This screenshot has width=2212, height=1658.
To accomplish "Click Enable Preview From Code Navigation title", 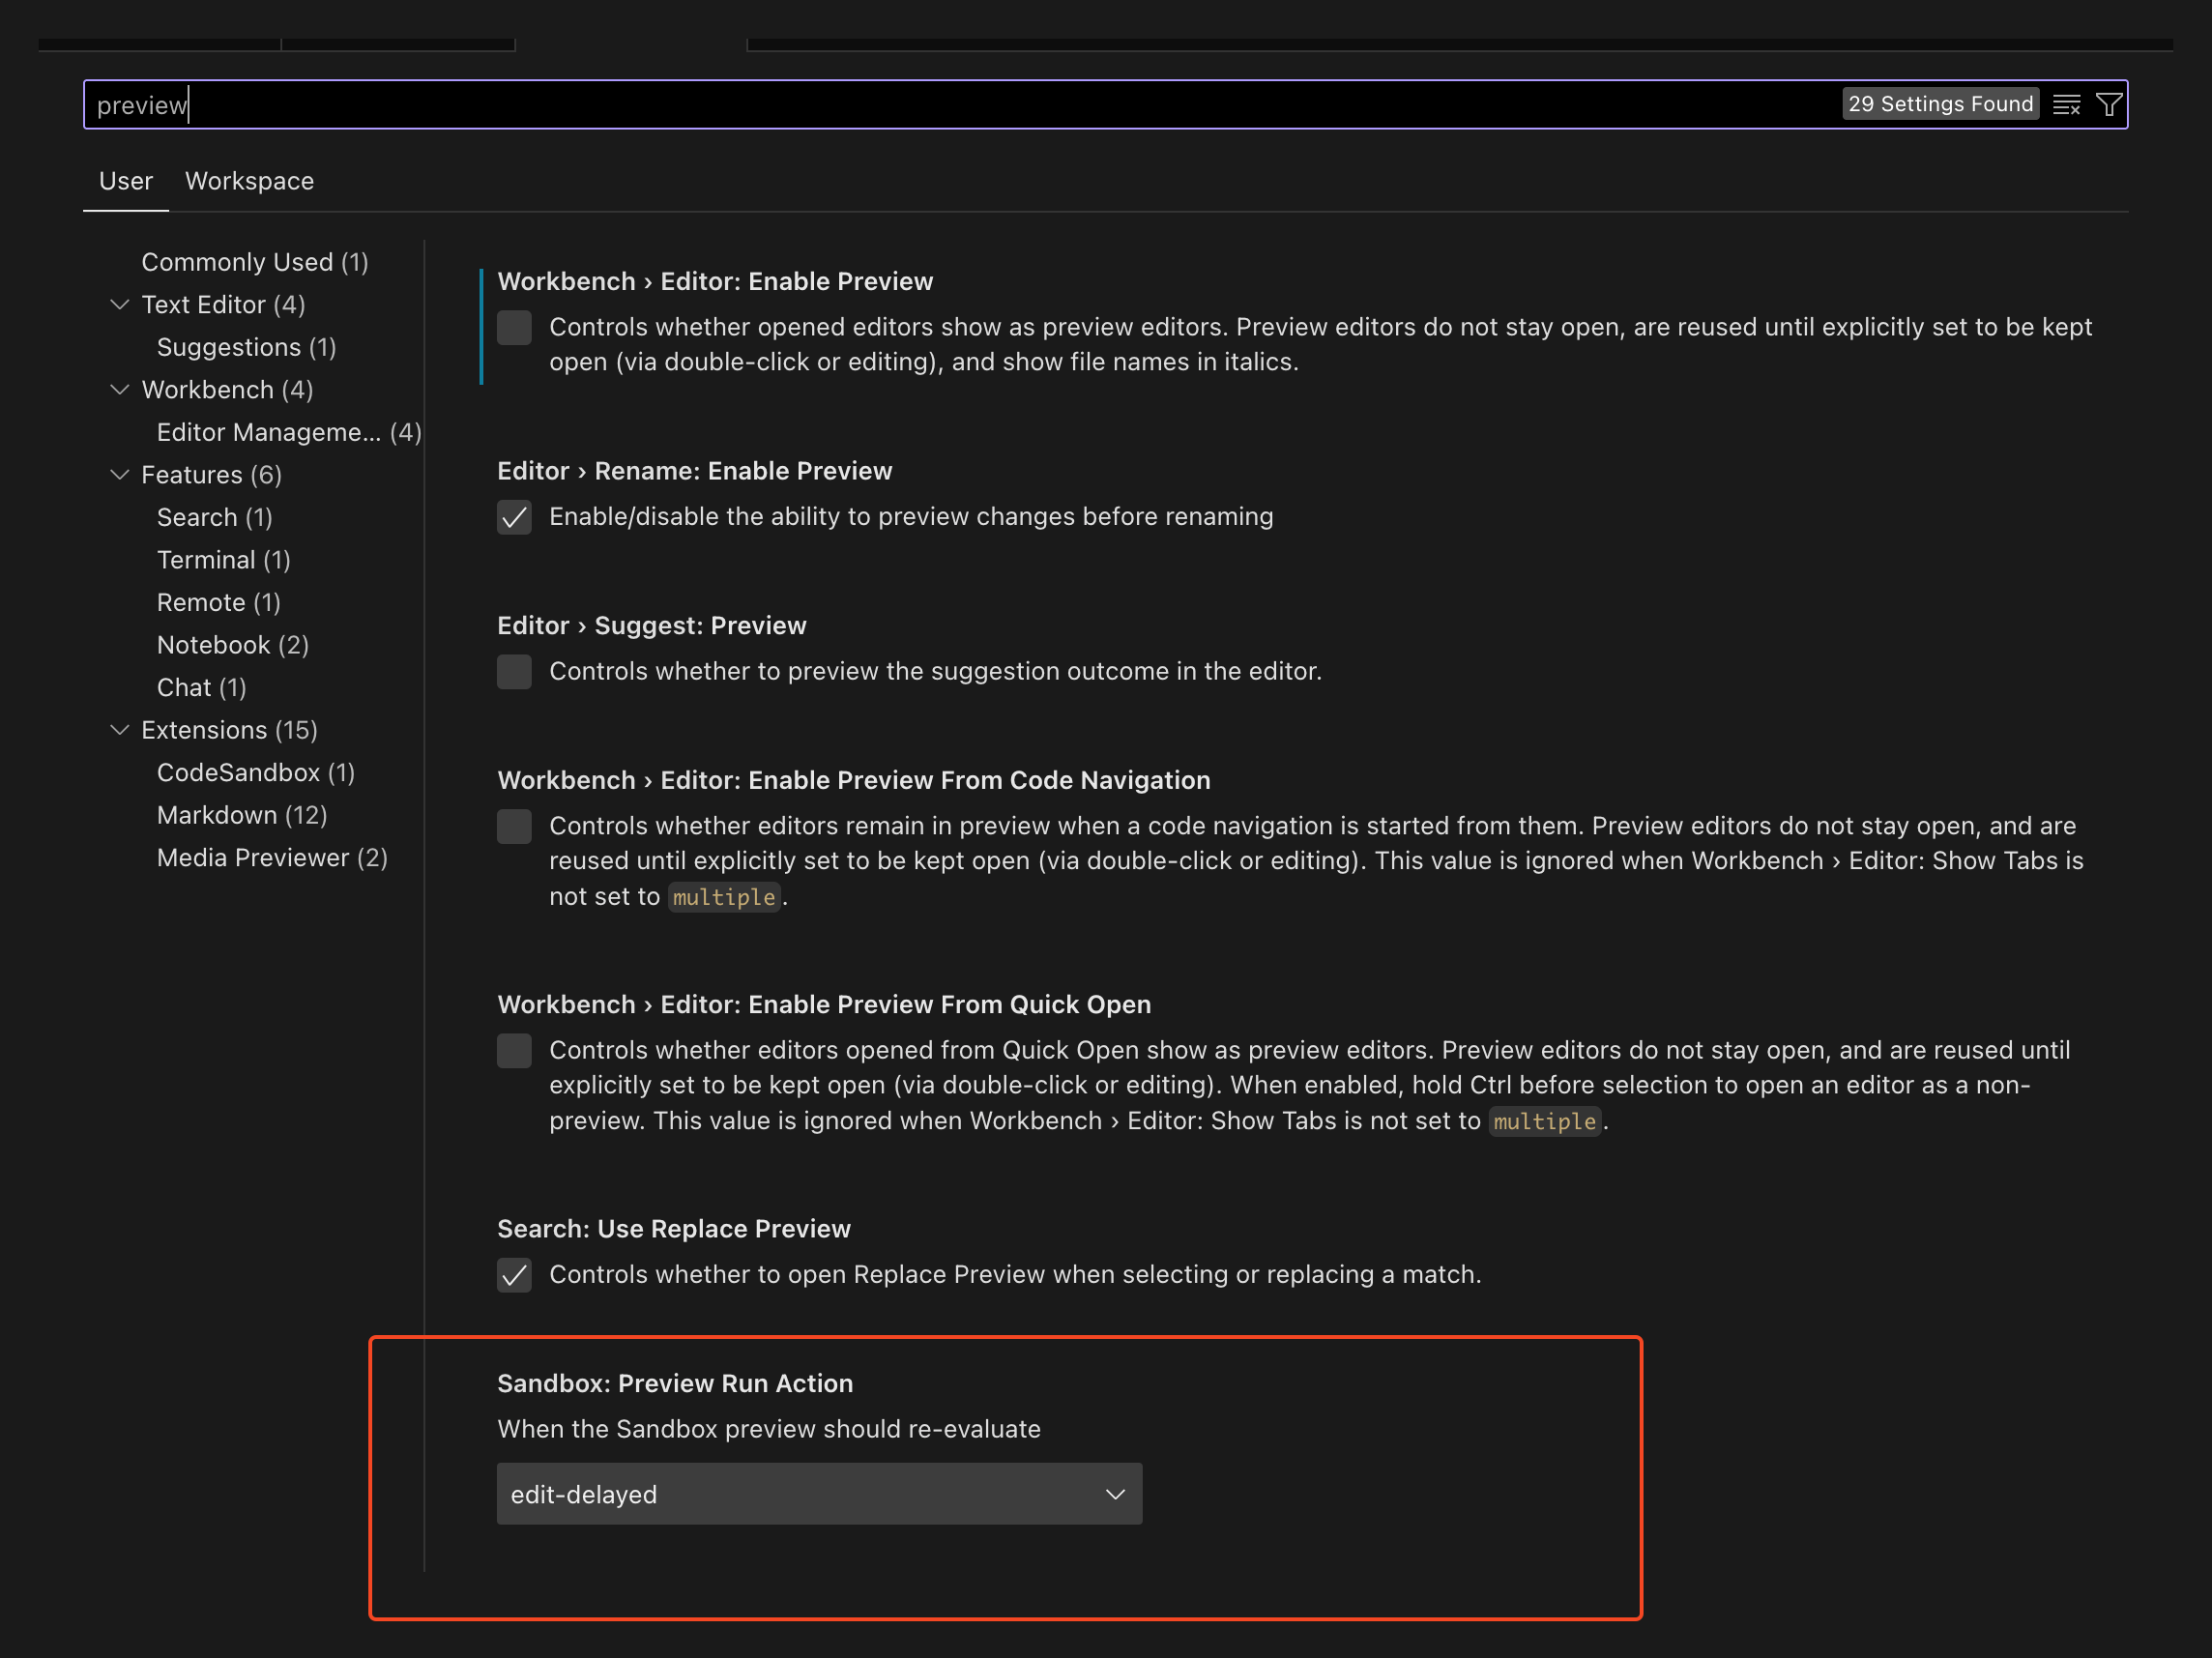I will point(854,780).
